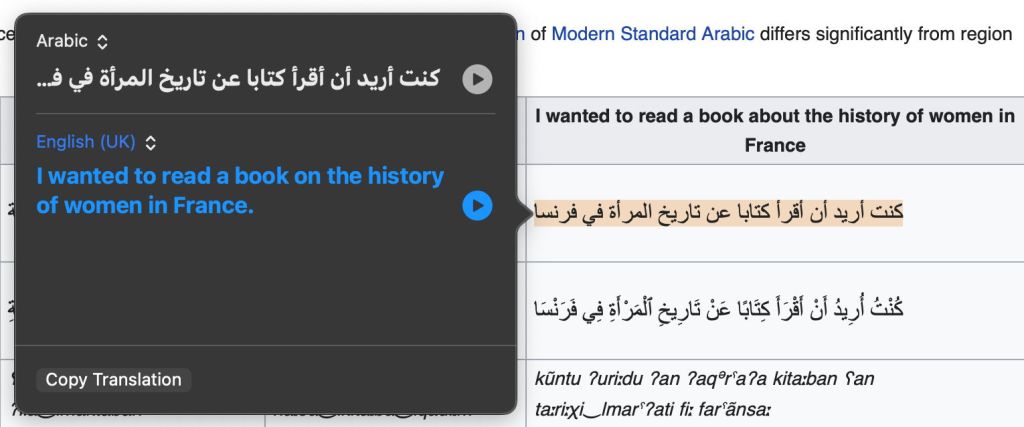This screenshot has width=1024, height=427.
Task: Click the cut-off table cell under Copy Translation
Action: 140,407
